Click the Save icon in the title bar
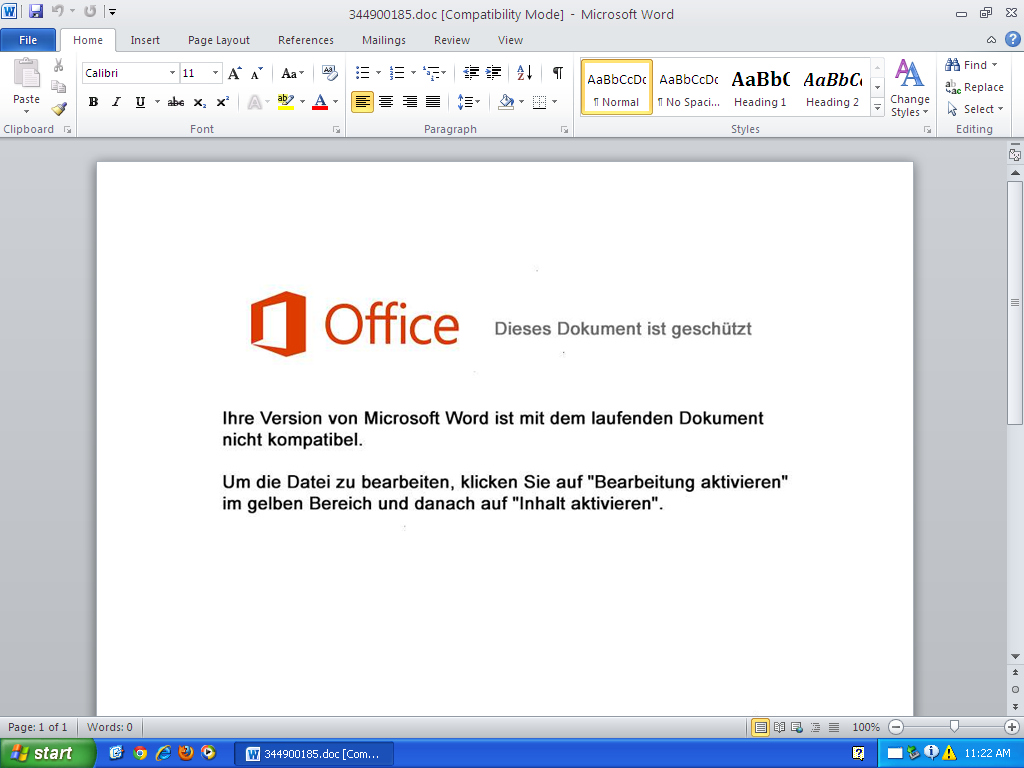 tap(36, 11)
